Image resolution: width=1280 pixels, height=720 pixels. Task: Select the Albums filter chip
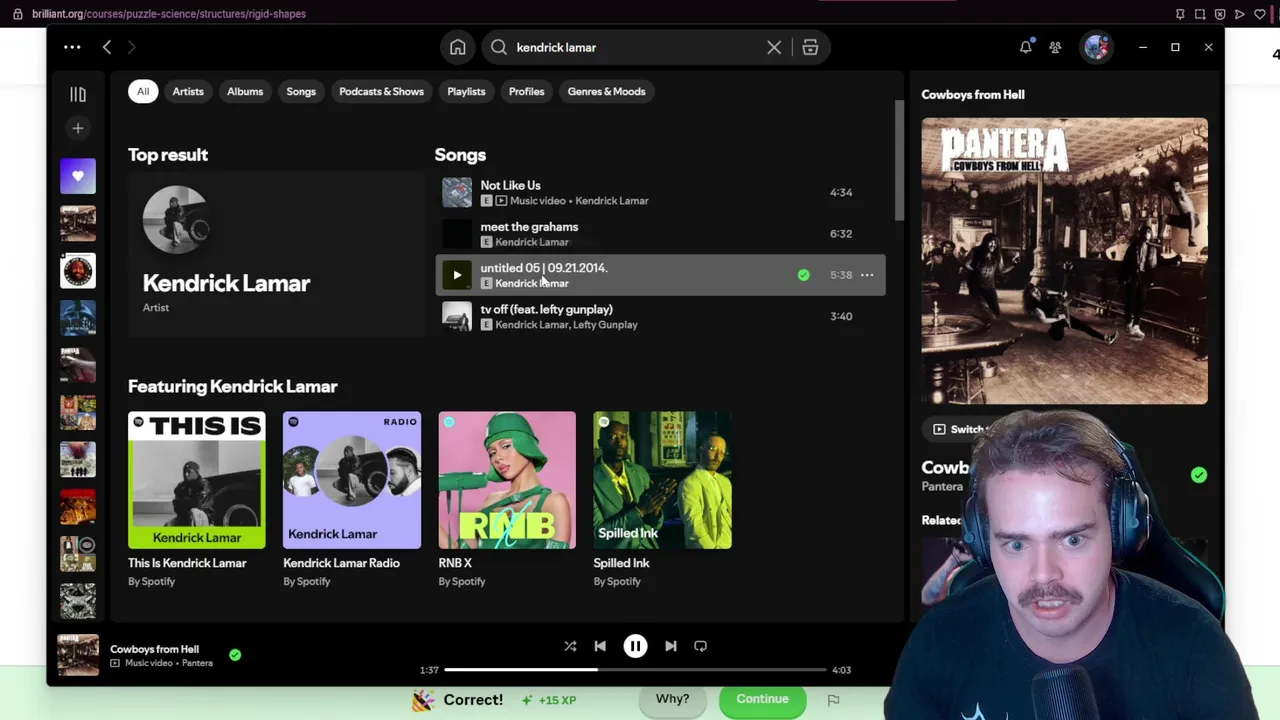pos(245,91)
